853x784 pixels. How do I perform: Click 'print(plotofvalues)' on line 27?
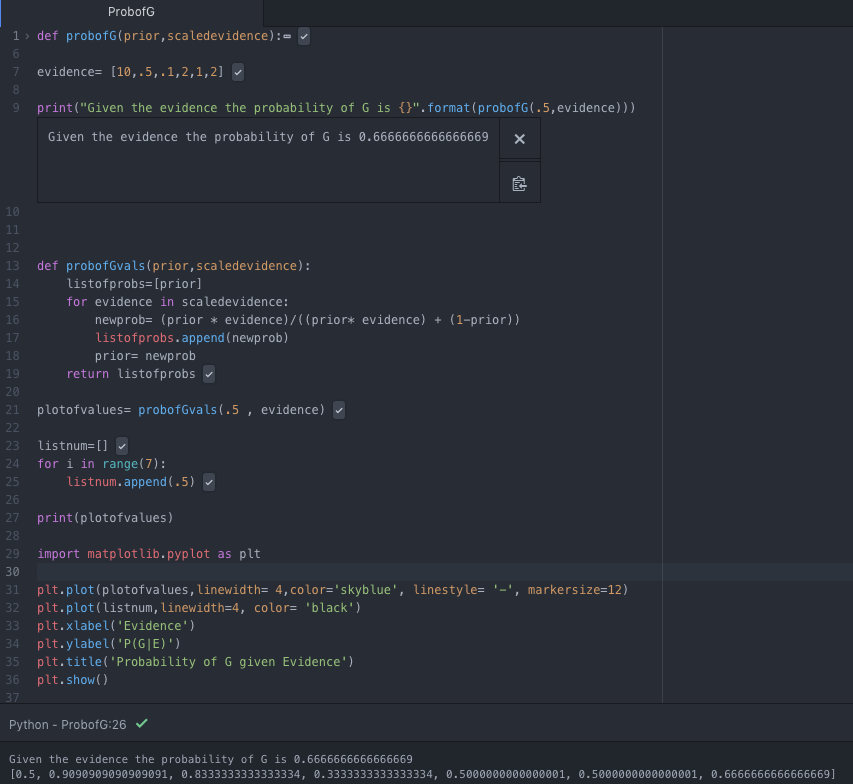(x=105, y=518)
